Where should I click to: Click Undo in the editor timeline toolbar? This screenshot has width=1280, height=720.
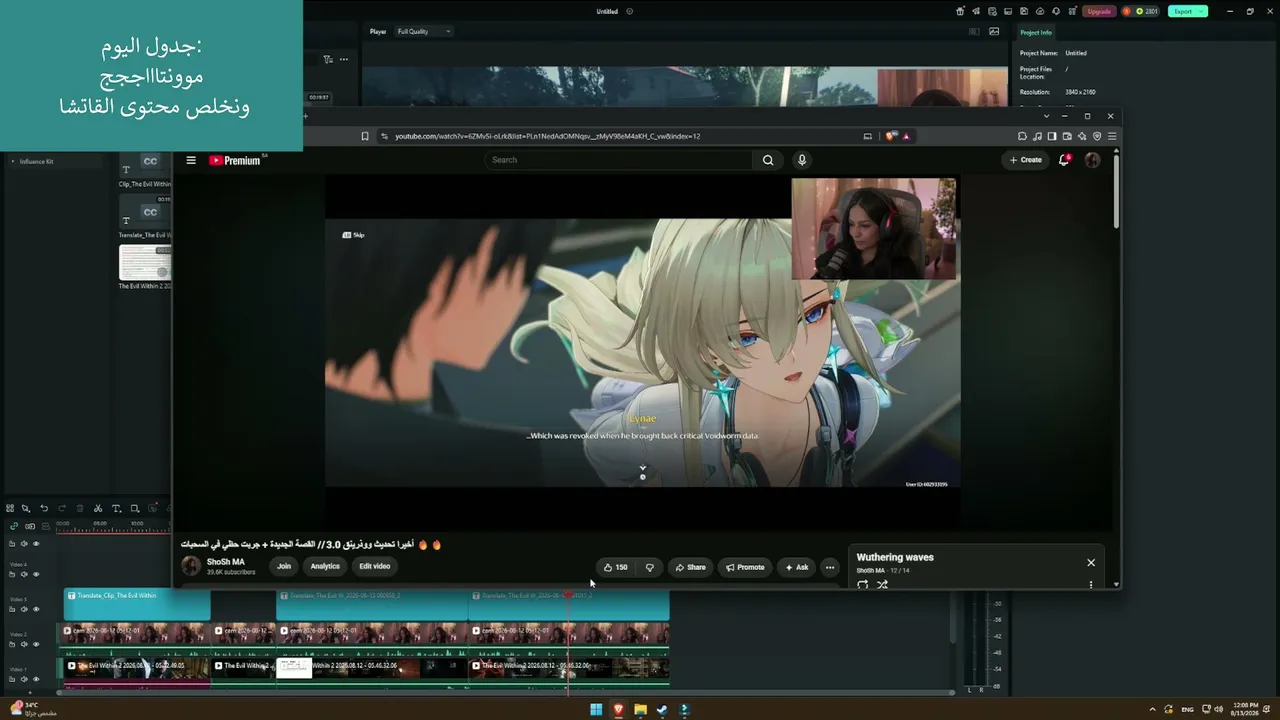(x=44, y=508)
